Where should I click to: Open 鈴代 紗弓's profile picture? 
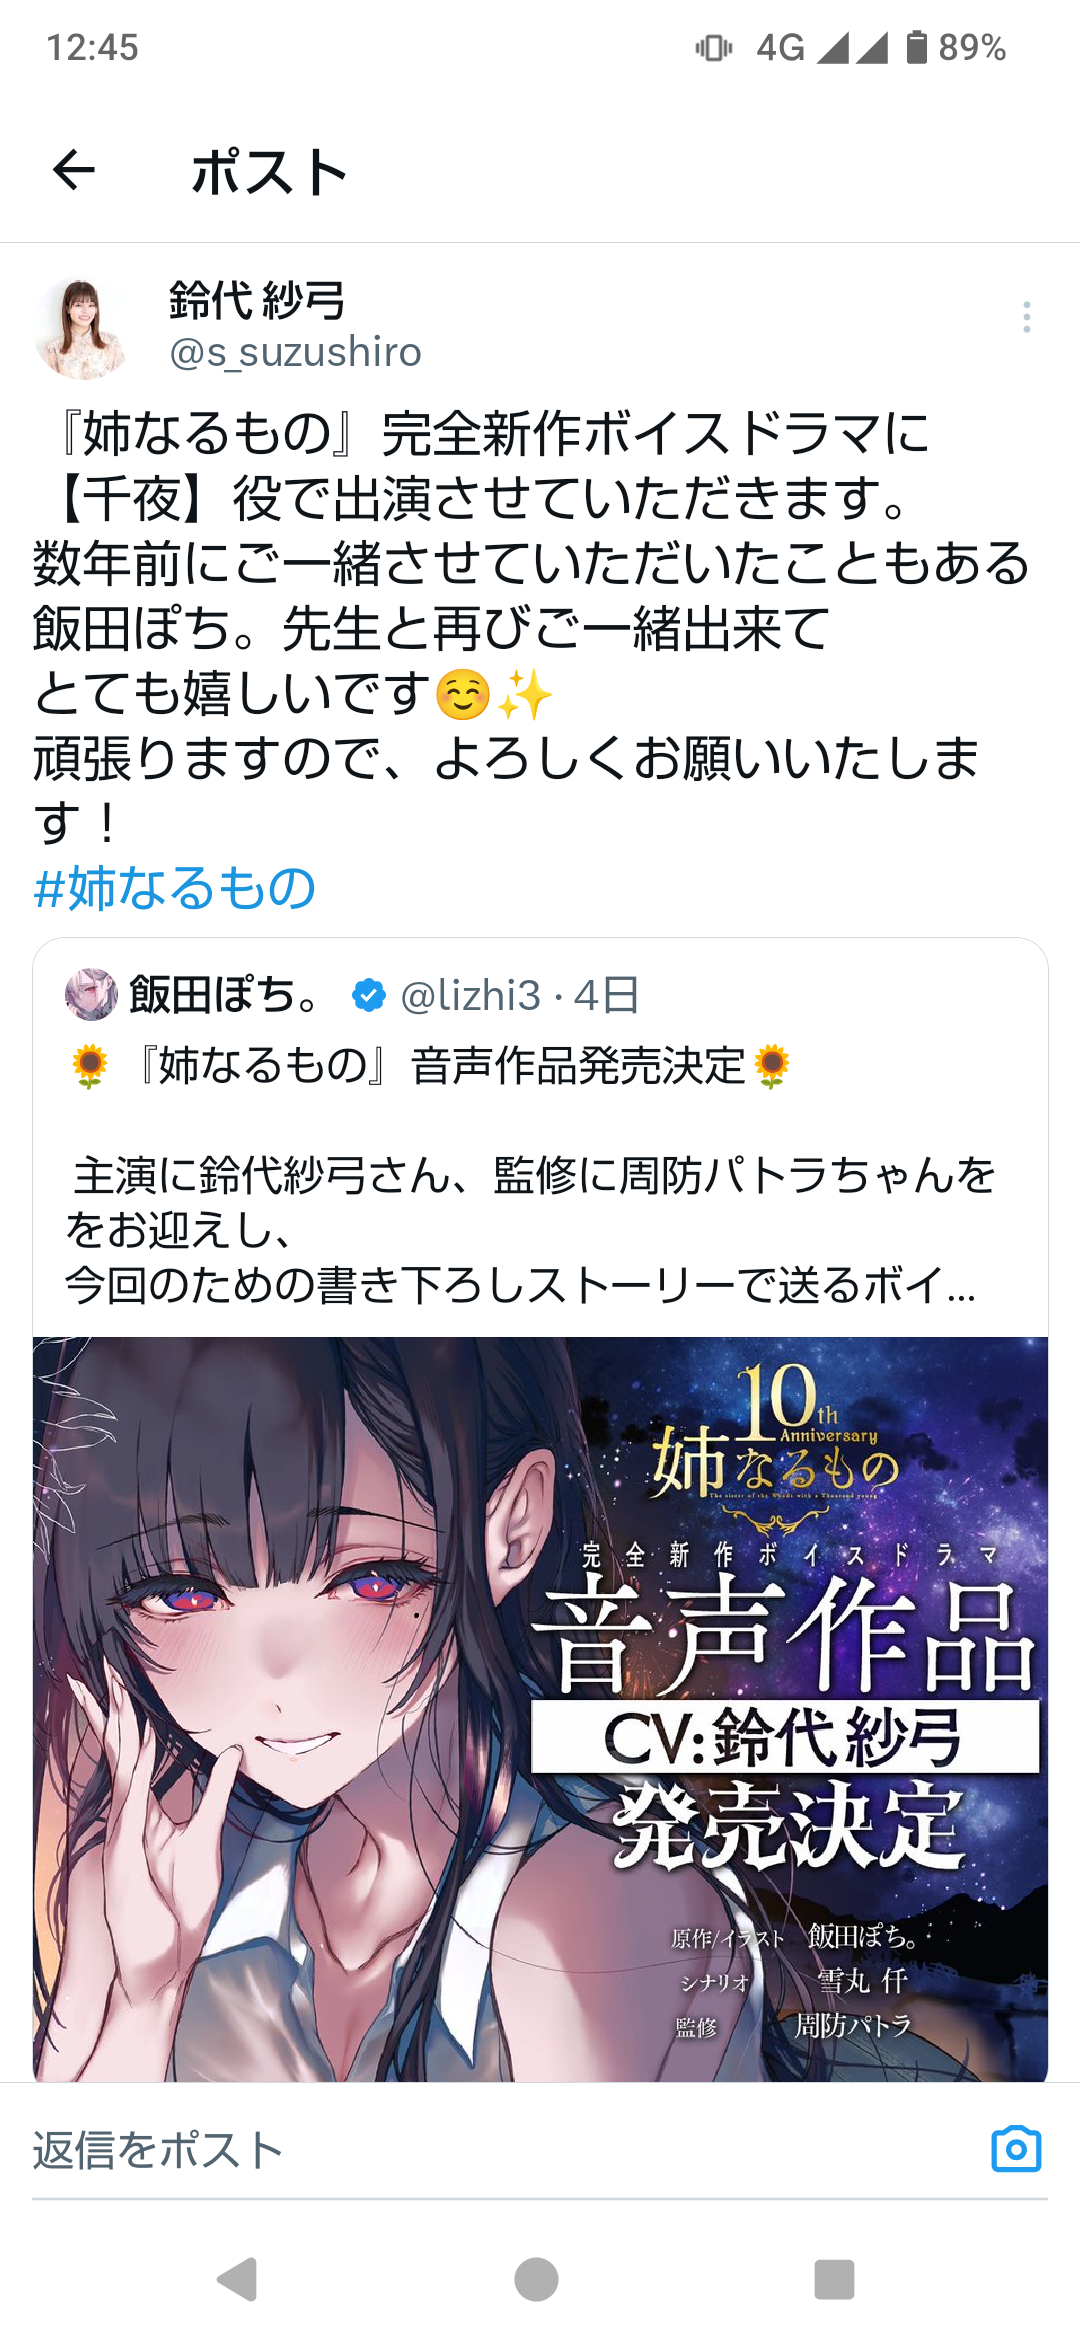[82, 329]
